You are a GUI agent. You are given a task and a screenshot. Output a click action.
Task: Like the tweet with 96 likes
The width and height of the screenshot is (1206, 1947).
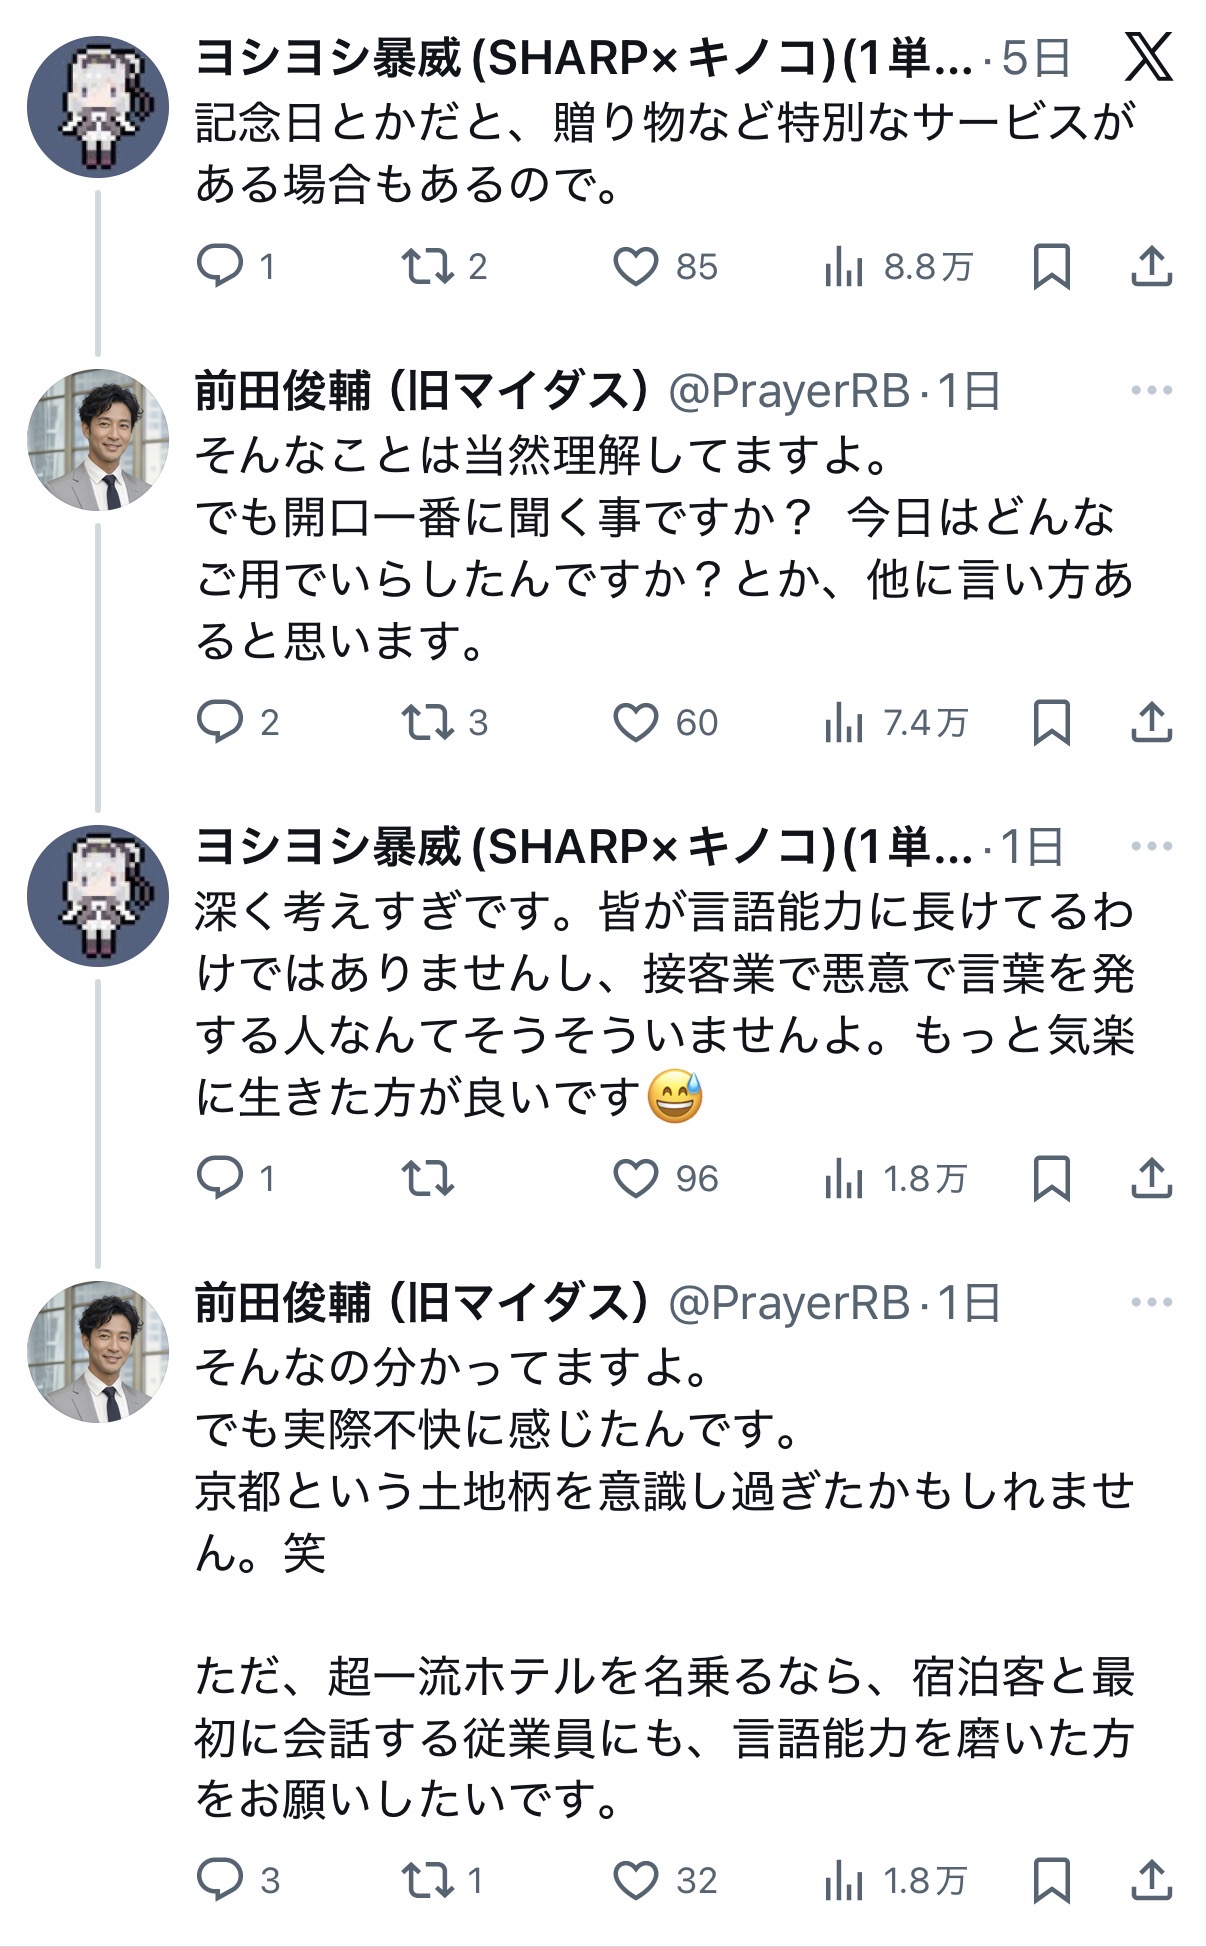pyautogui.click(x=636, y=1178)
